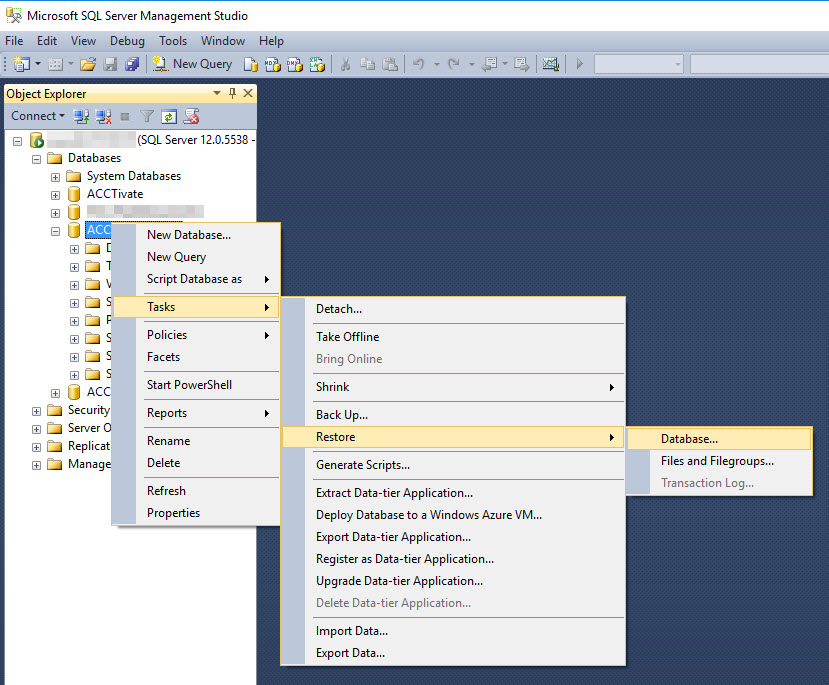Expand the System Databases folder
The height and width of the screenshot is (685, 829).
tap(56, 177)
